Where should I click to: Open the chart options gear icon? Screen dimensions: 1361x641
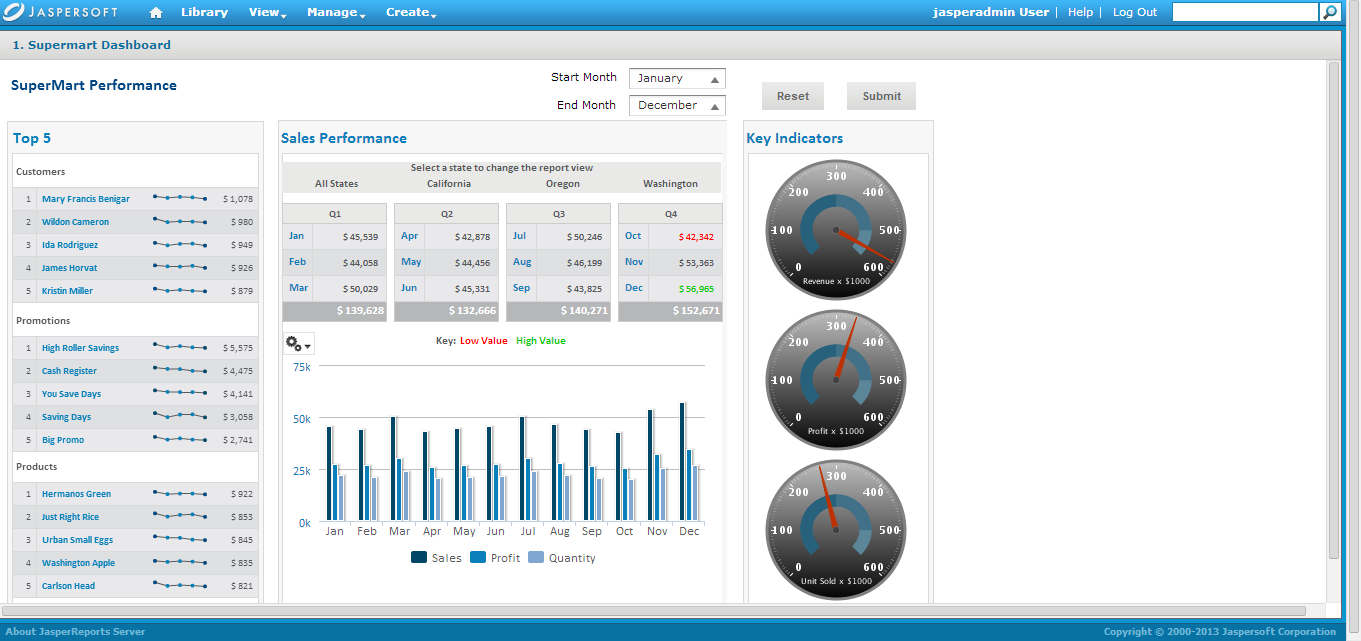pyautogui.click(x=298, y=344)
